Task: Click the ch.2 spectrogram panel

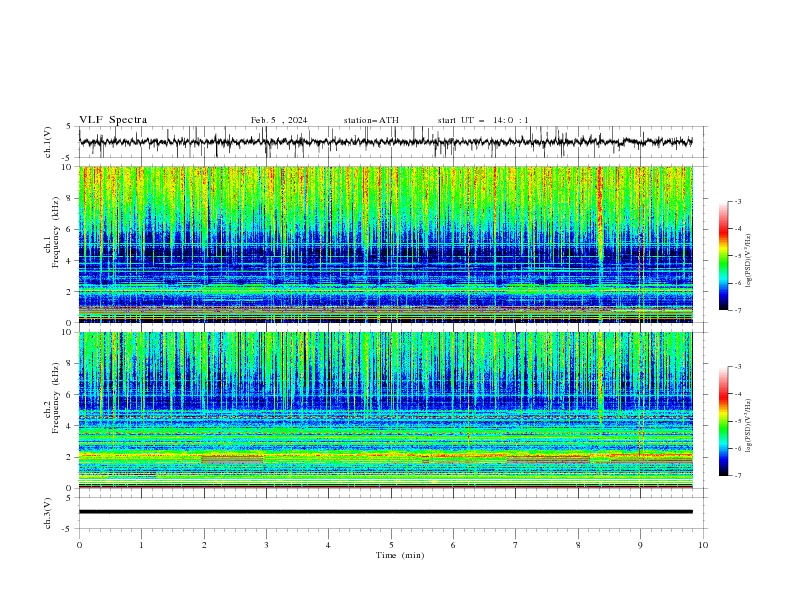Action: point(385,410)
